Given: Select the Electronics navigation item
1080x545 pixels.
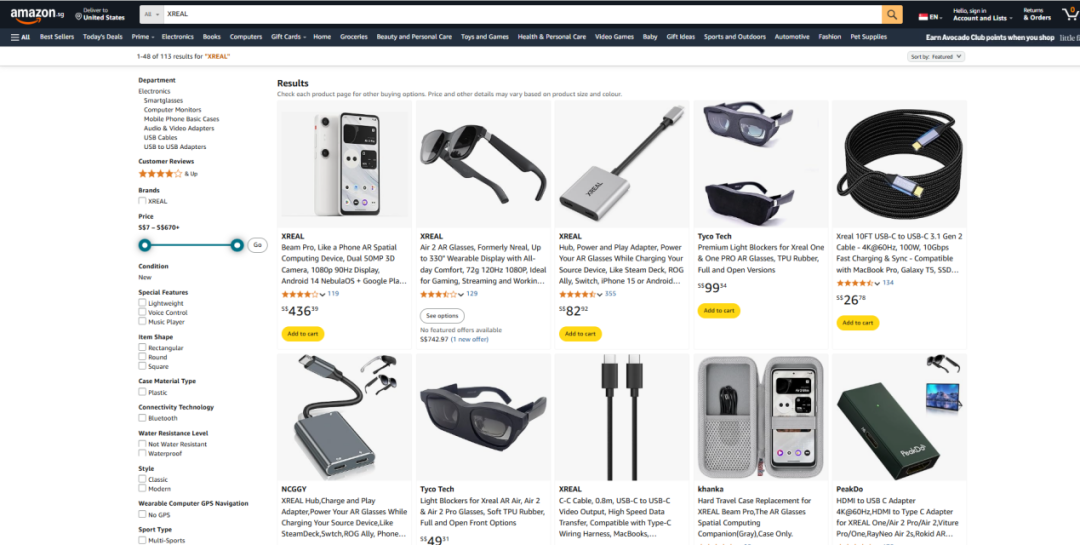Looking at the screenshot, I should coord(178,37).
